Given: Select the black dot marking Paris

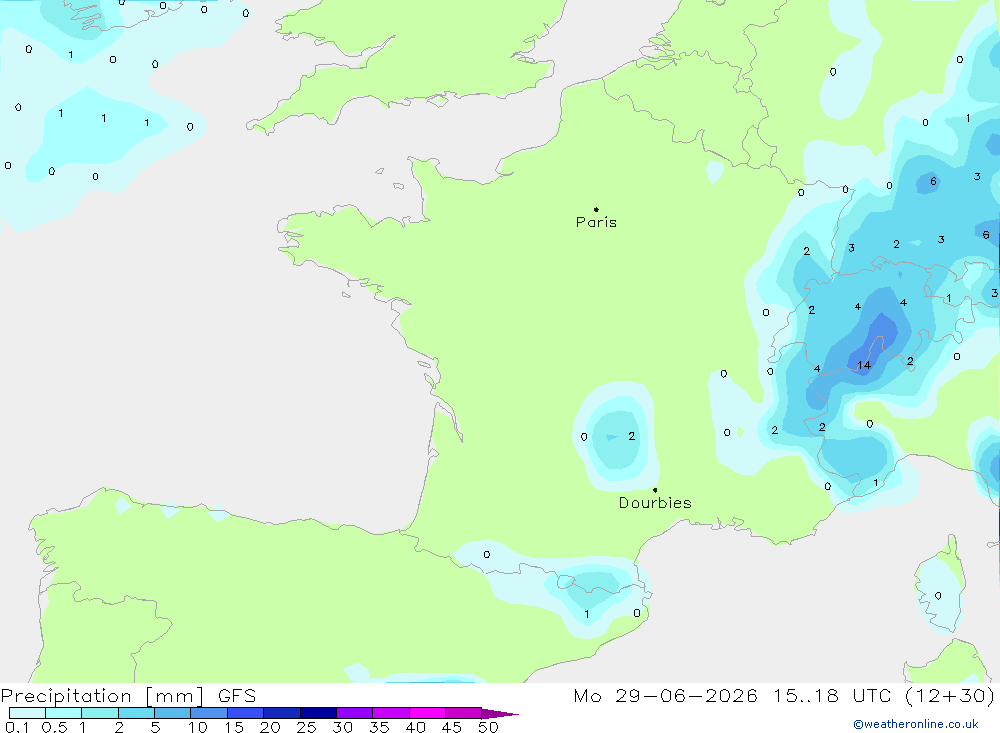Looking at the screenshot, I should 596,209.
